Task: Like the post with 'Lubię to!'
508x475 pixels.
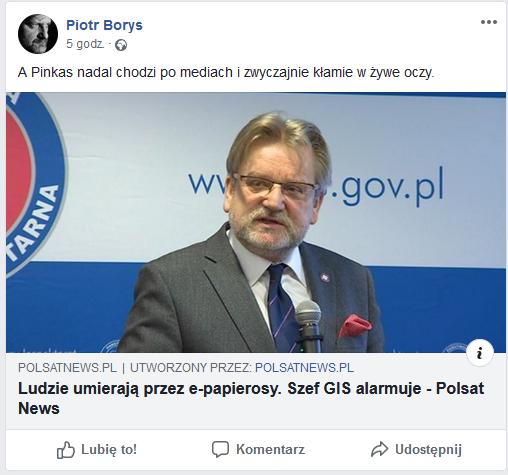Action: click(x=97, y=450)
